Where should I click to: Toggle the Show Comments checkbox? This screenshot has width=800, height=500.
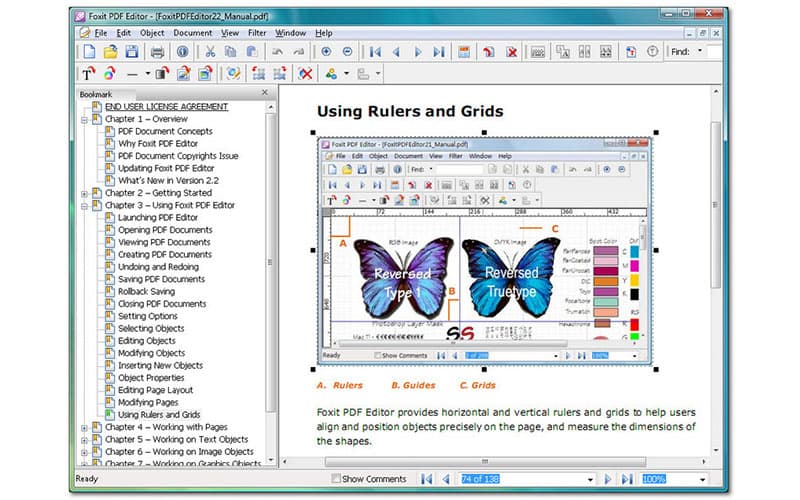tap(336, 479)
